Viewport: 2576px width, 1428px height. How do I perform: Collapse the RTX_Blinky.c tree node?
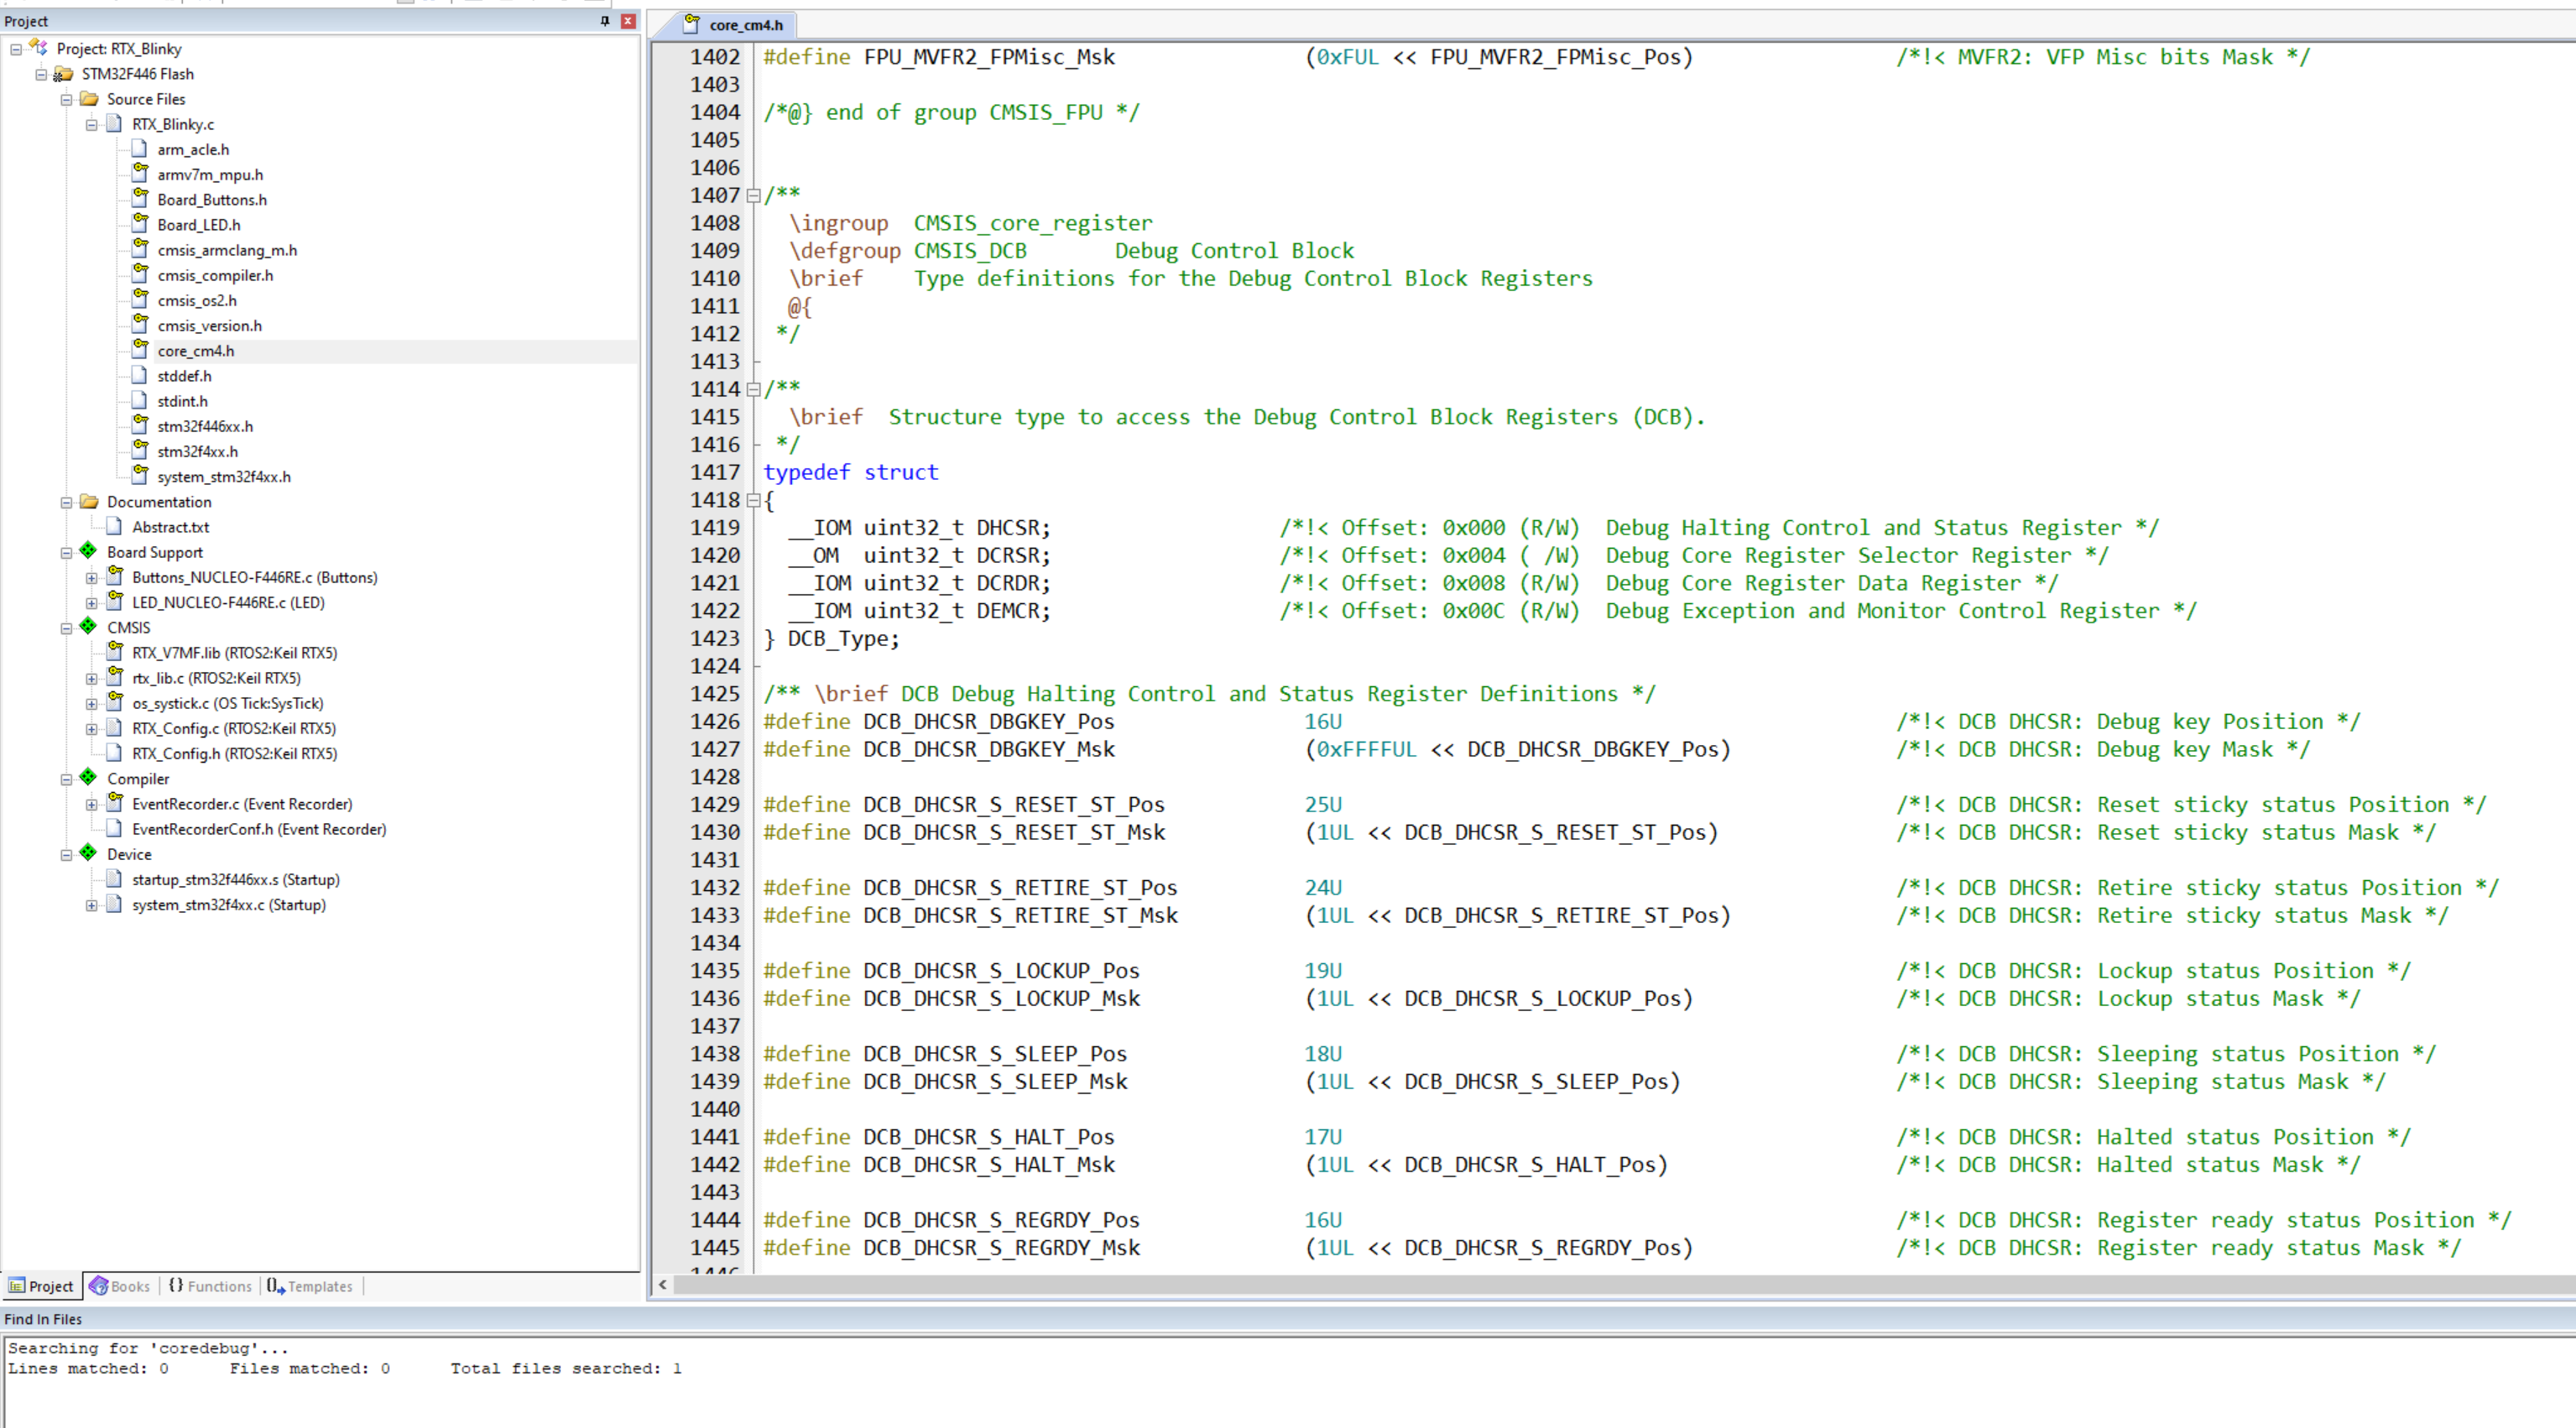pos(91,125)
